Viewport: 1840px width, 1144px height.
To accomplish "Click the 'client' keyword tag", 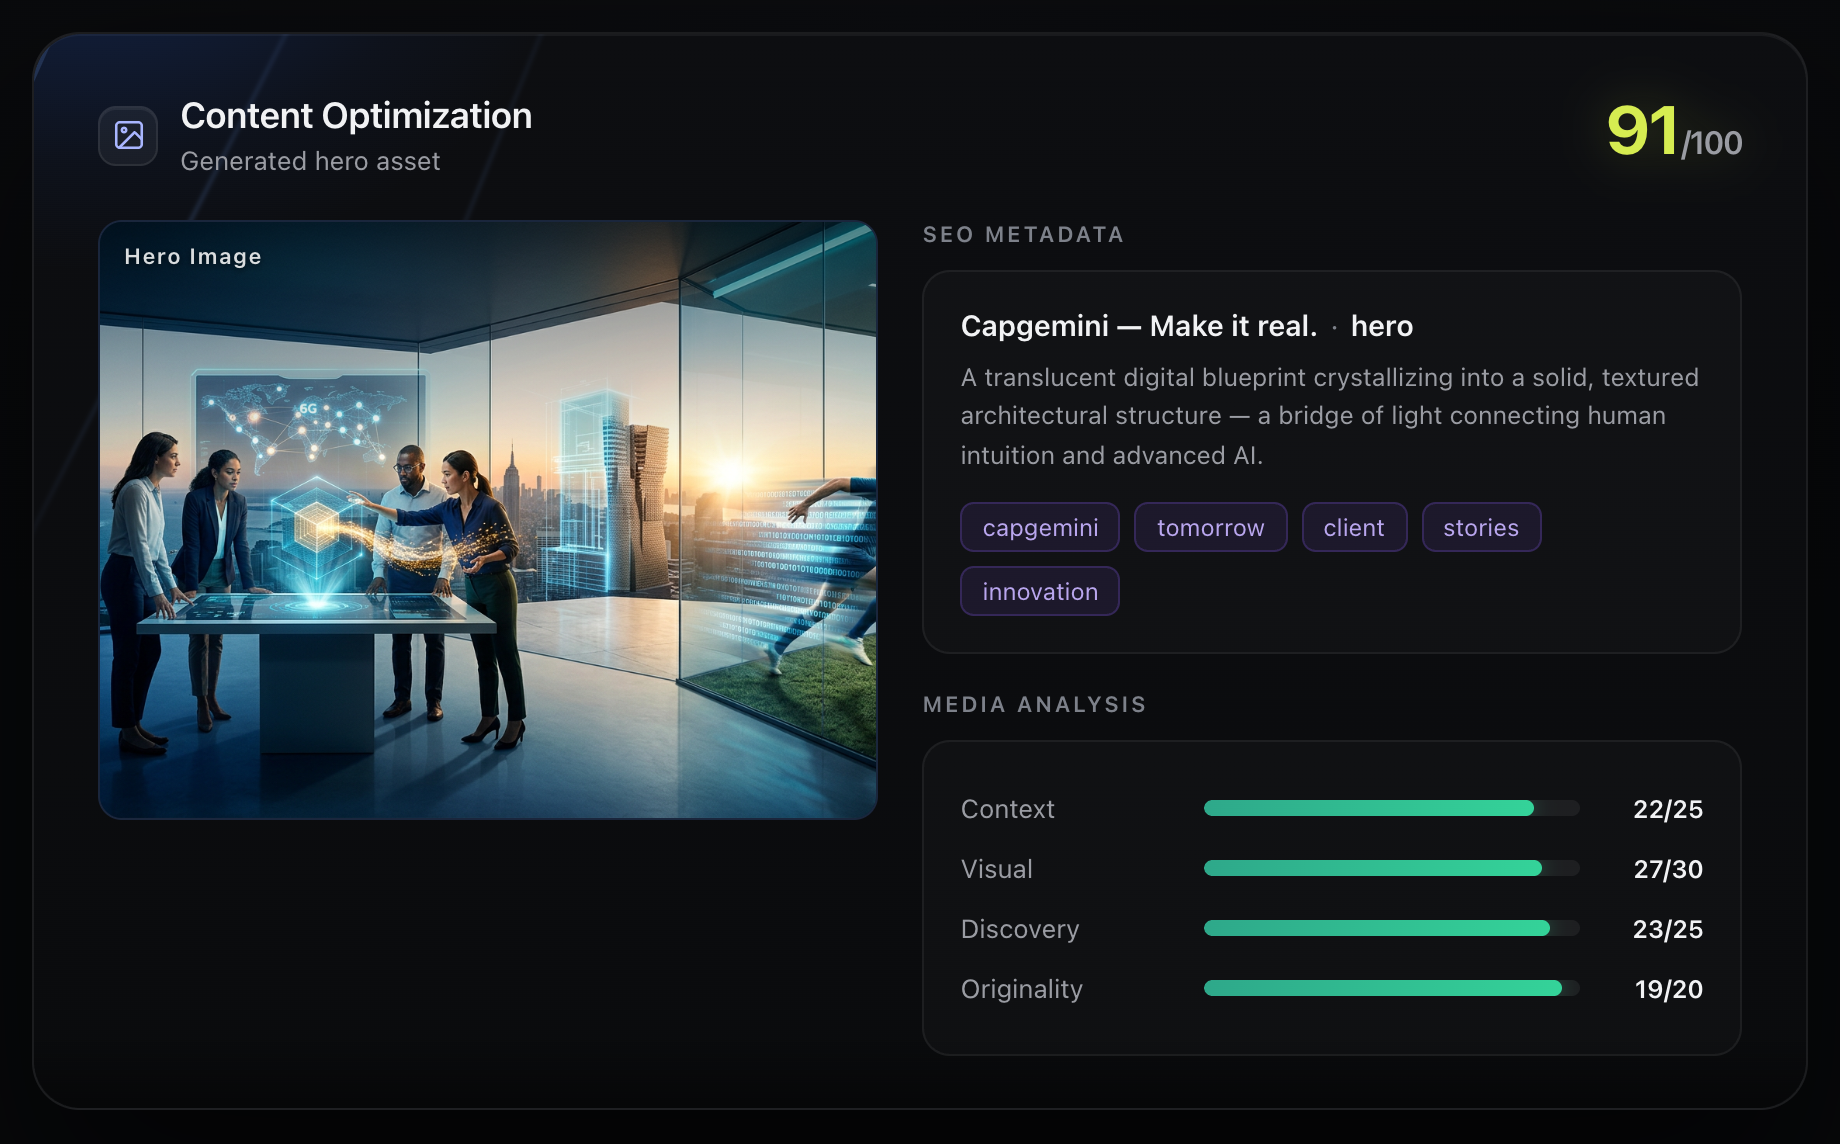I will point(1354,527).
